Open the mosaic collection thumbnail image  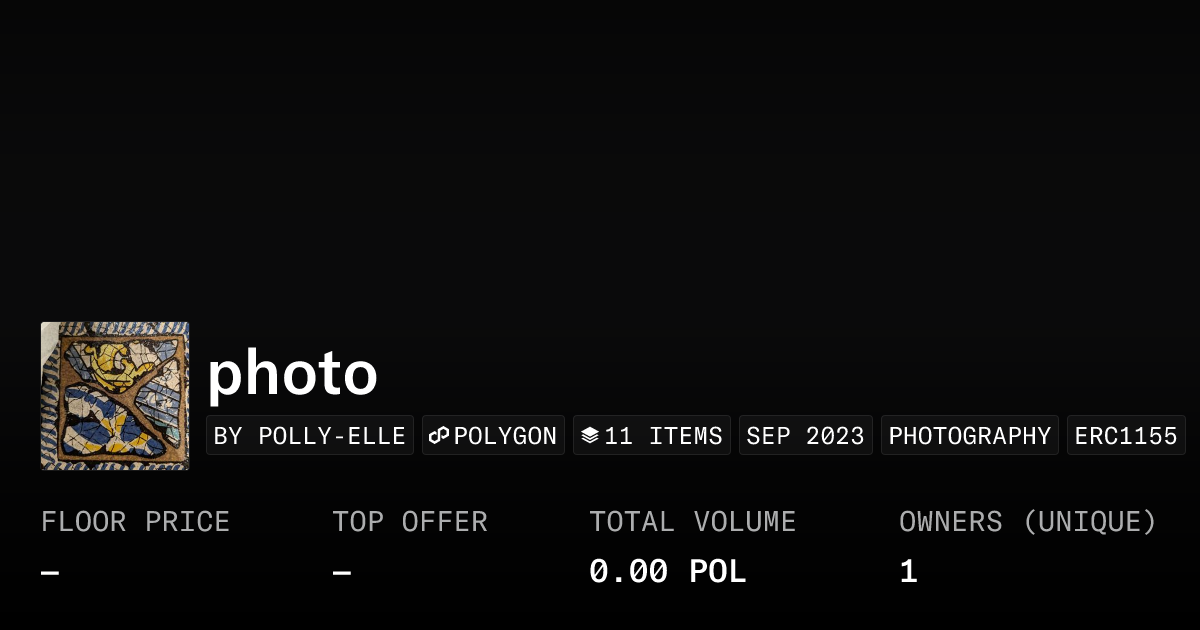[115, 396]
